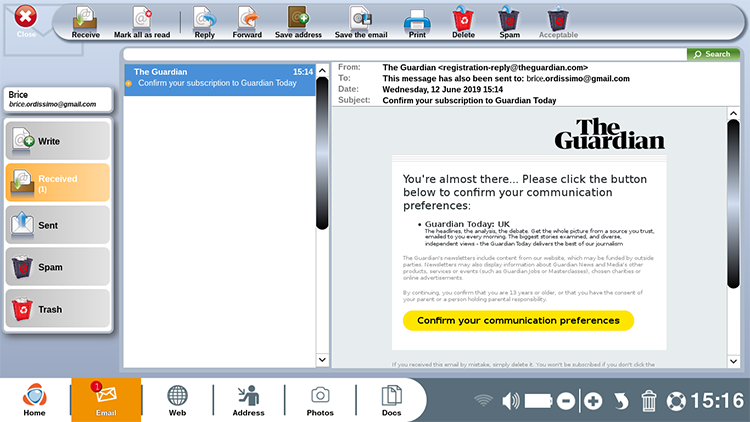Forward the selected email

coord(247,22)
